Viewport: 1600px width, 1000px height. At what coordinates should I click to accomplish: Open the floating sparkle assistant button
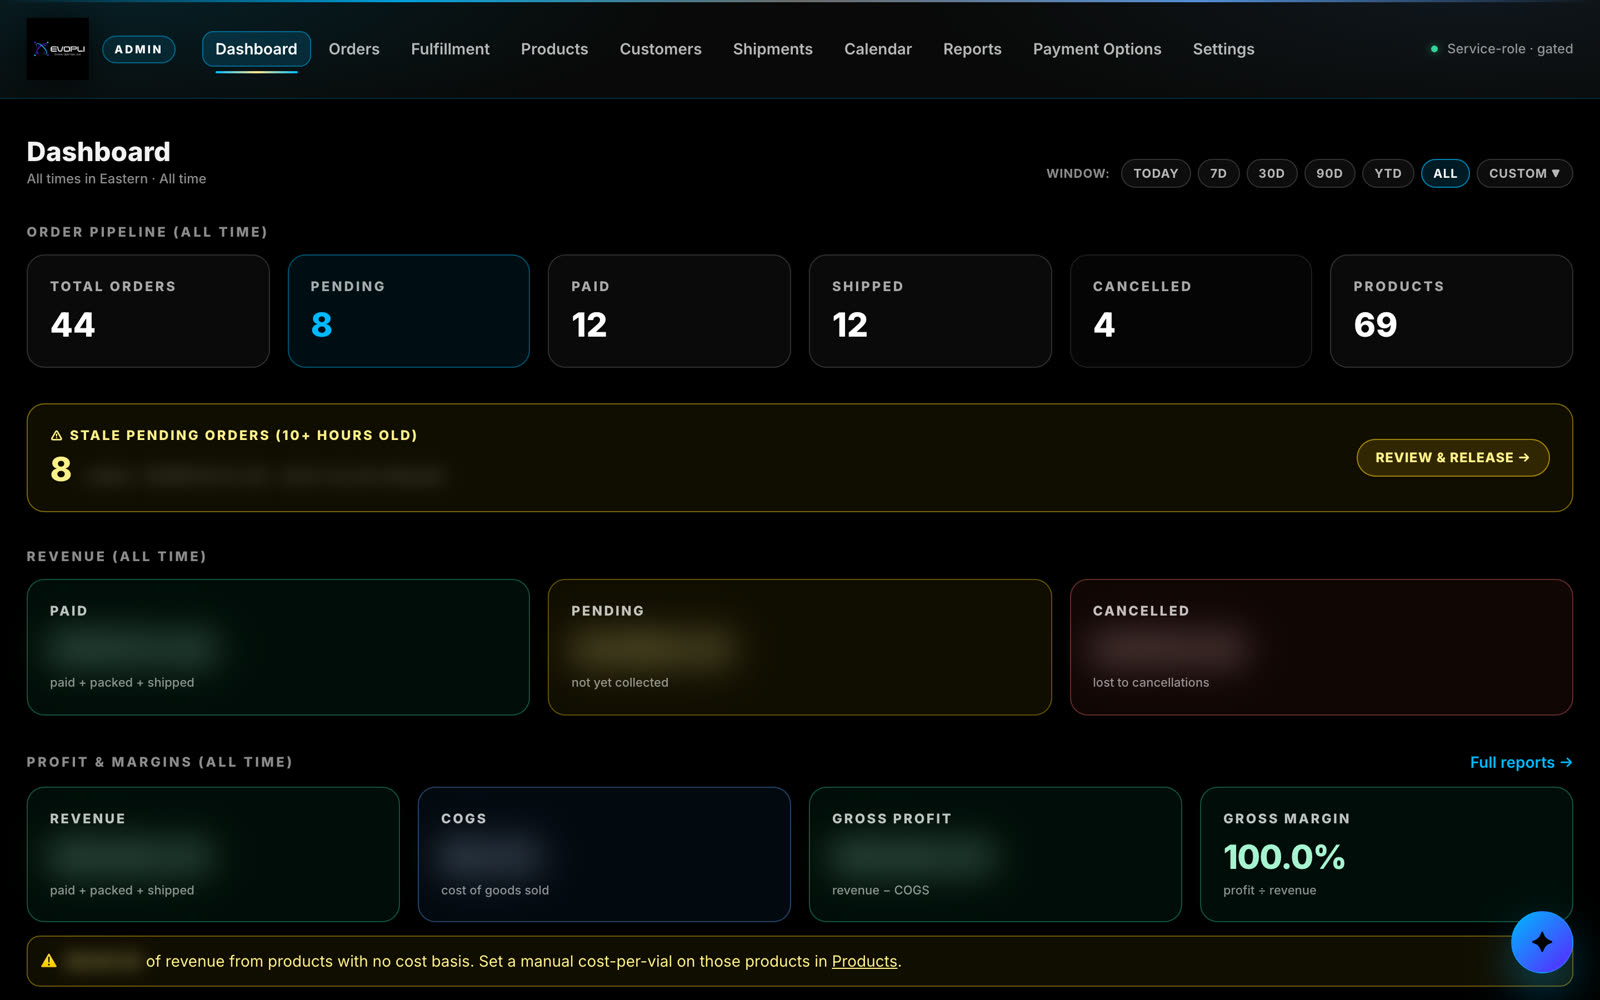pos(1541,942)
